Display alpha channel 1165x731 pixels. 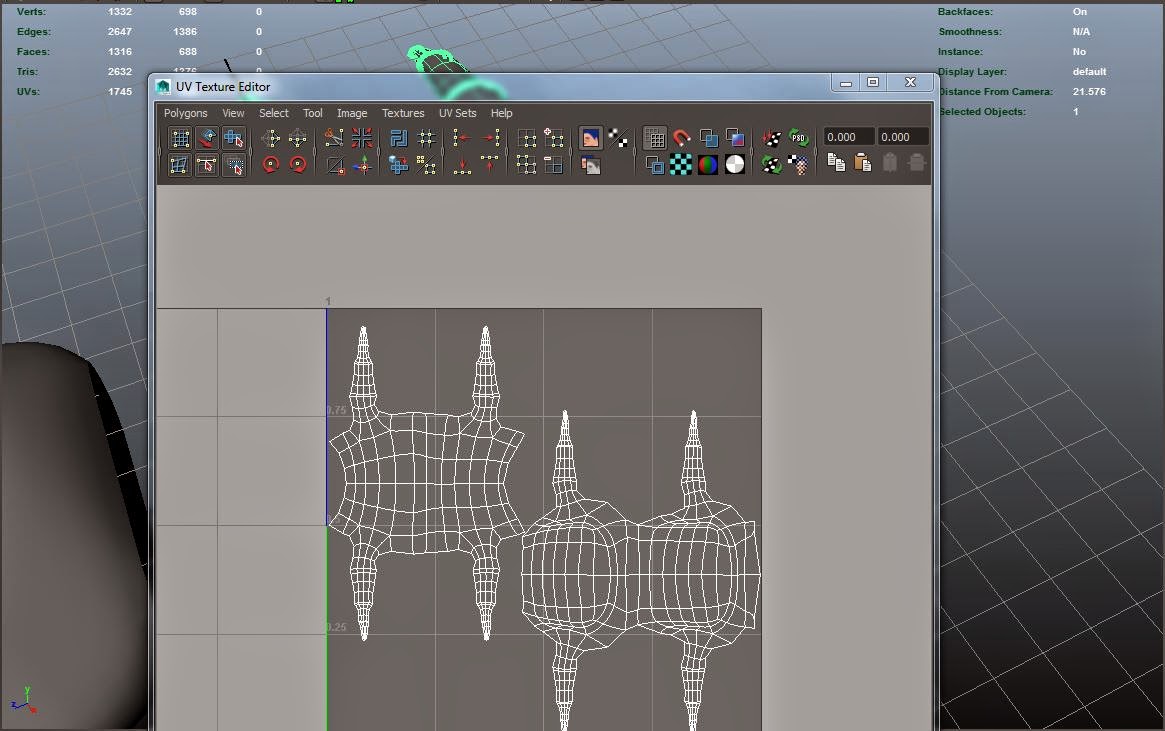(735, 165)
